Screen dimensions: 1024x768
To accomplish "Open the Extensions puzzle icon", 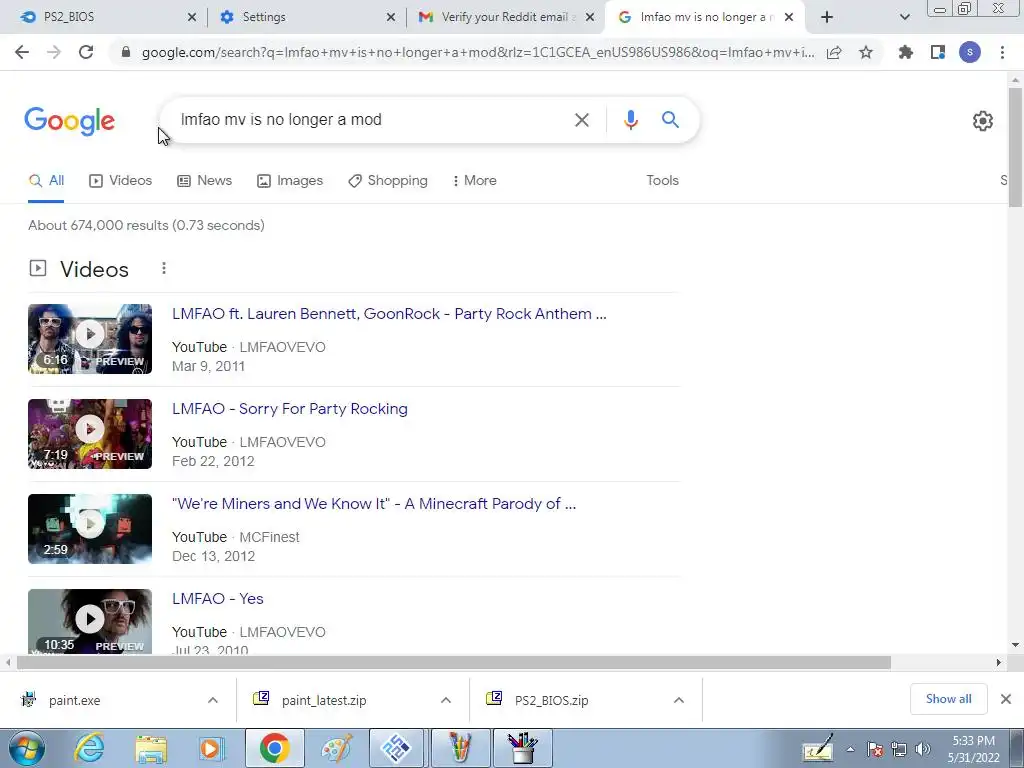I will (x=905, y=52).
